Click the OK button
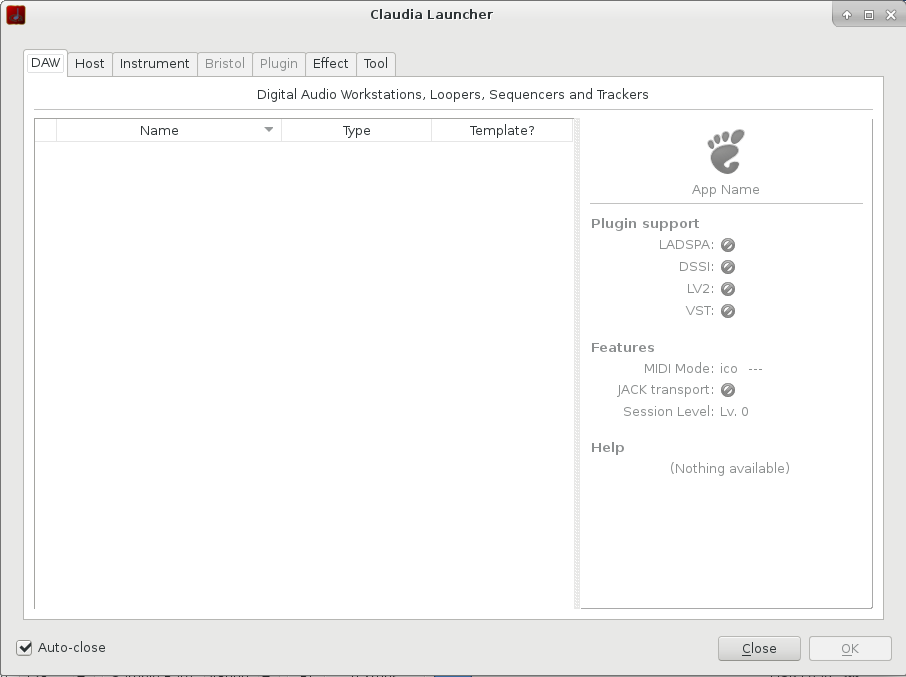 pos(850,649)
